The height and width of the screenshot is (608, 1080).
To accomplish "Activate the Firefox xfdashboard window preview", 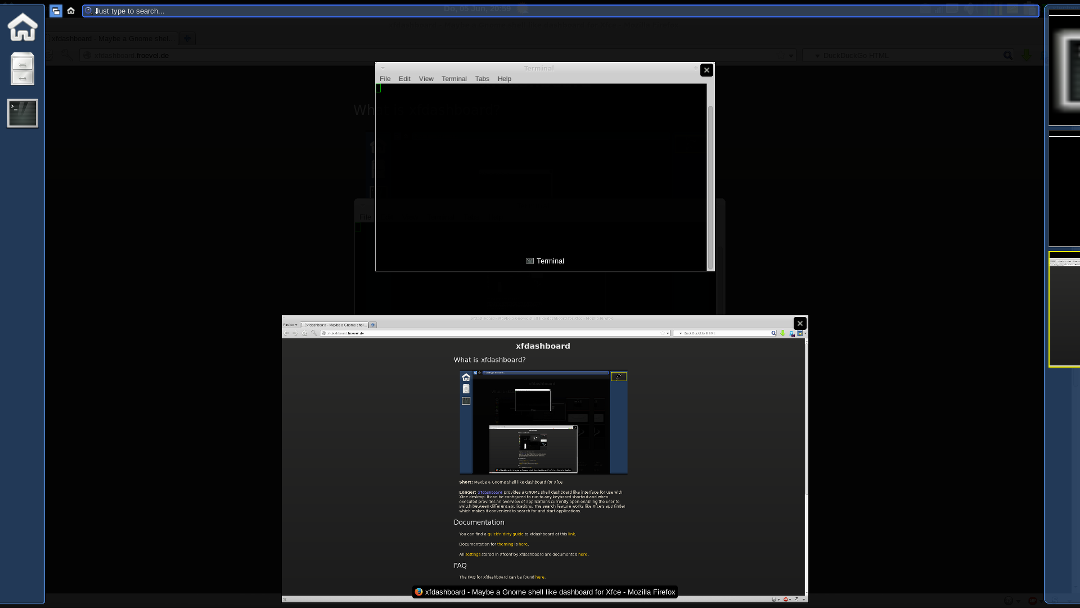I will (544, 460).
